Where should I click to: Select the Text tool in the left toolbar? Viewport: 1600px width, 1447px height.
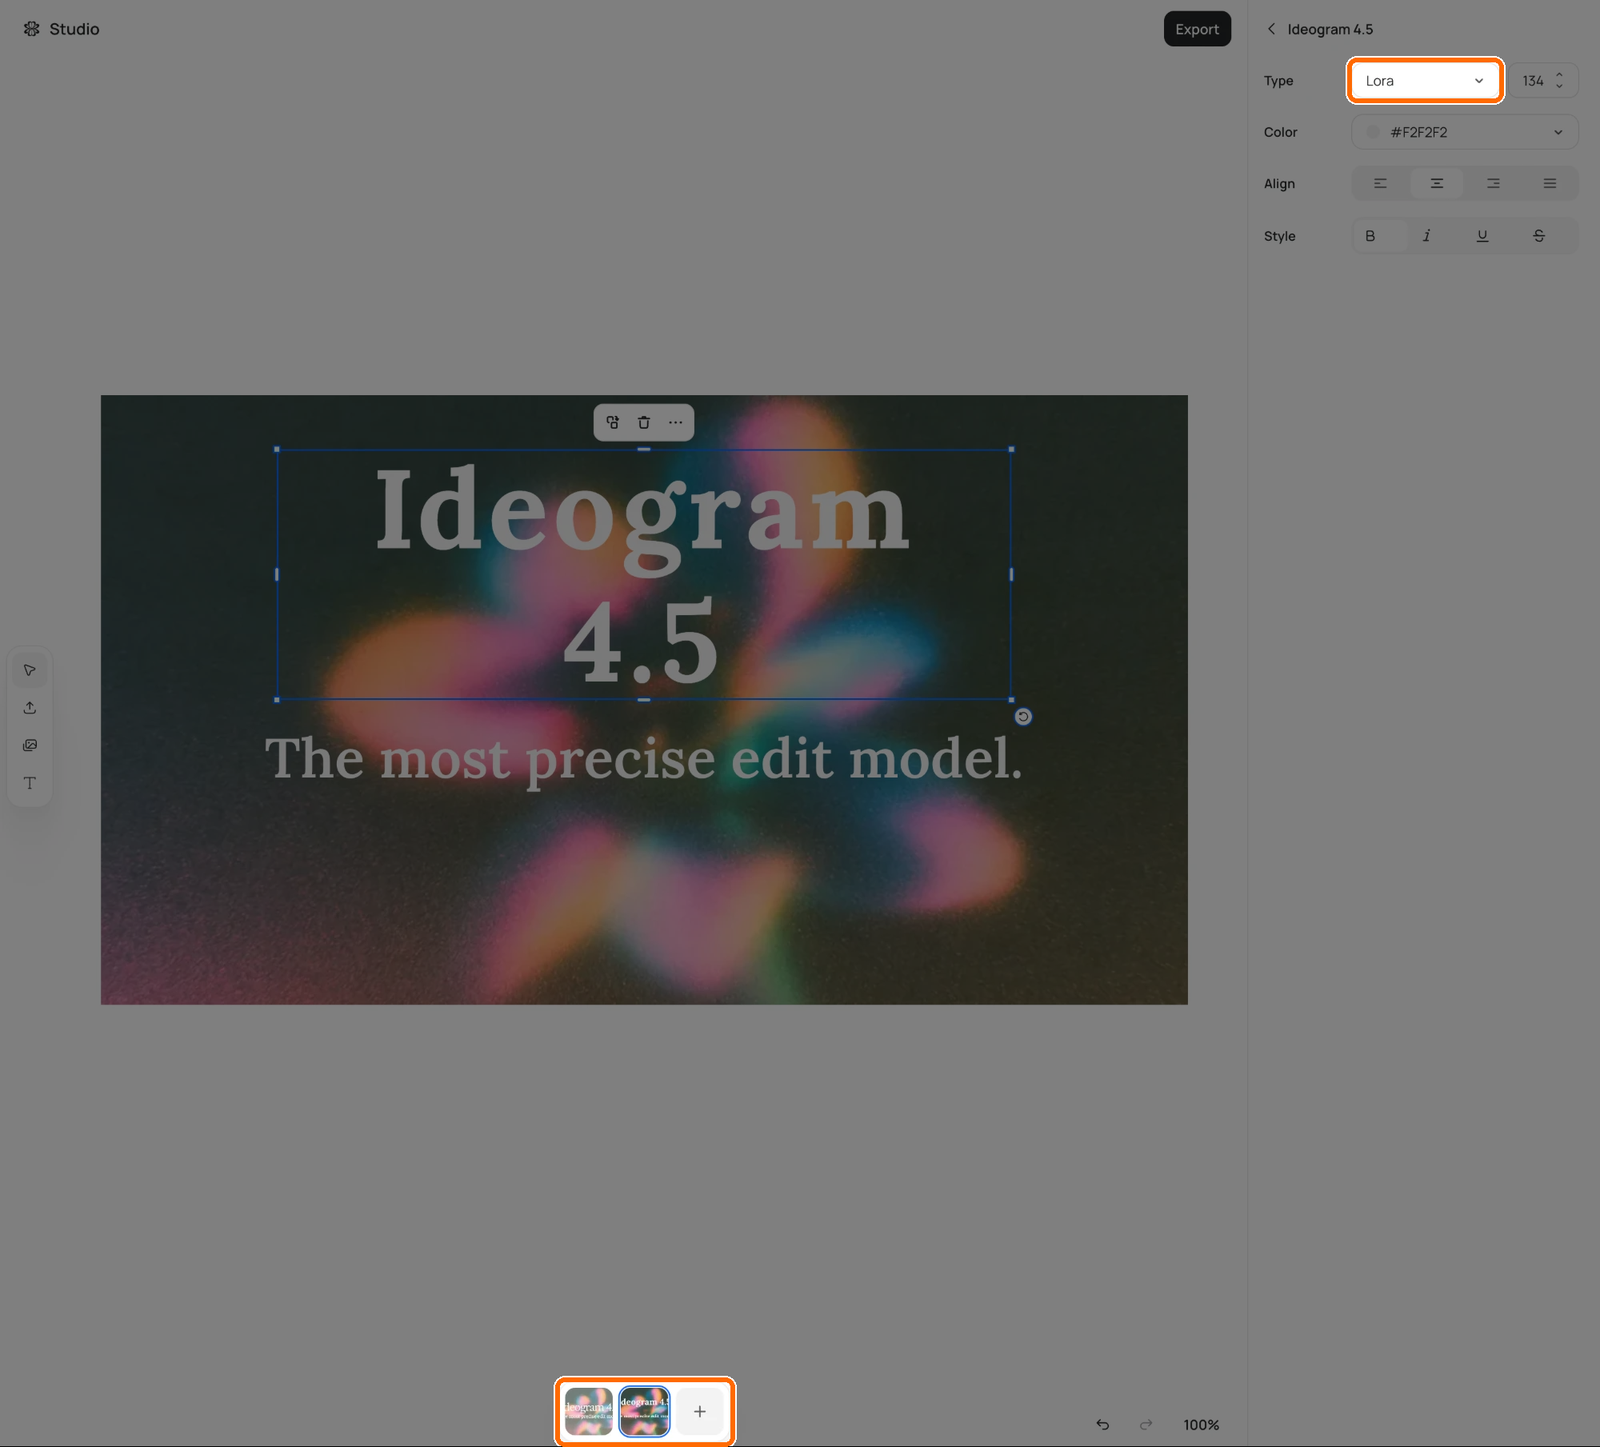(x=30, y=783)
